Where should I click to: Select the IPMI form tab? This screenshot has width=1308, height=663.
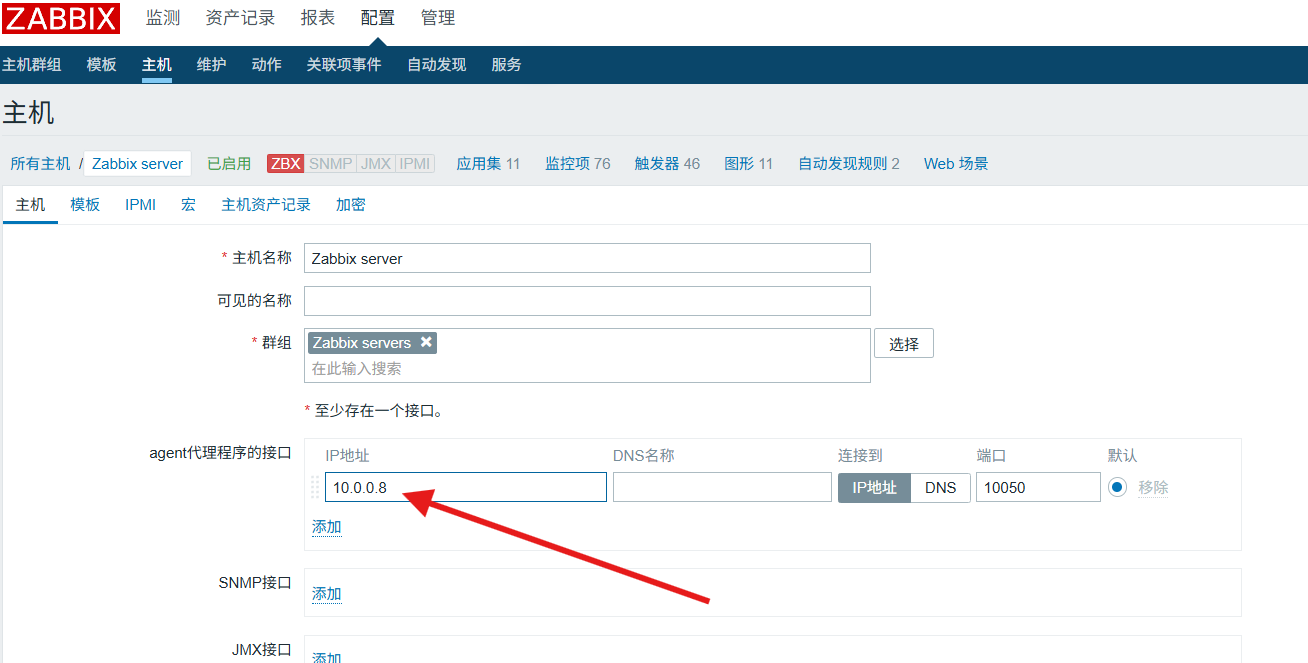[x=140, y=204]
